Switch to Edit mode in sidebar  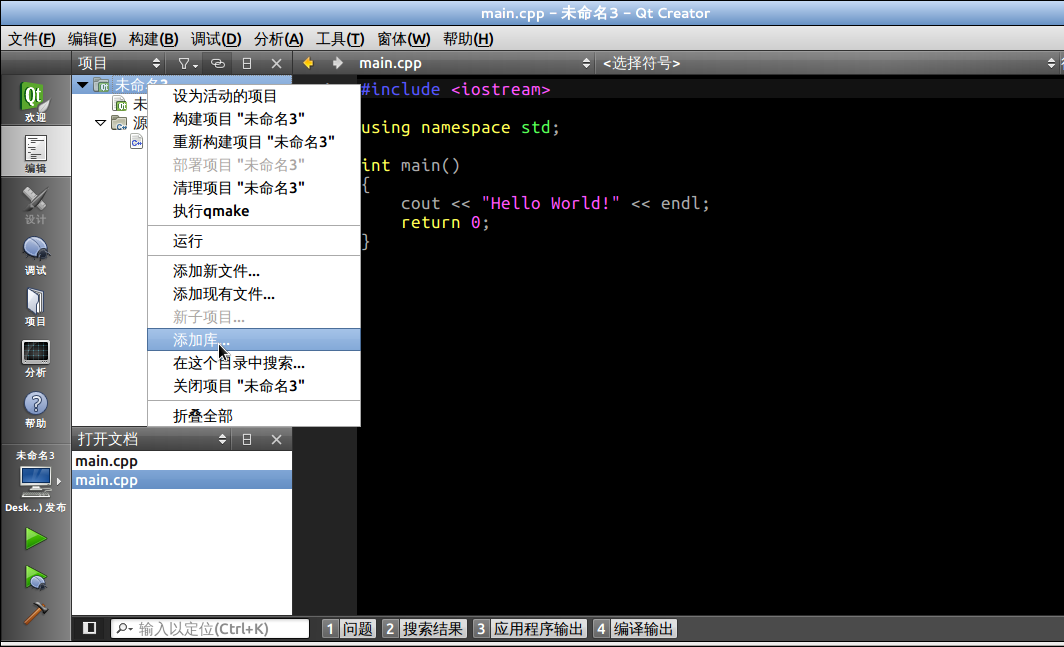point(35,153)
